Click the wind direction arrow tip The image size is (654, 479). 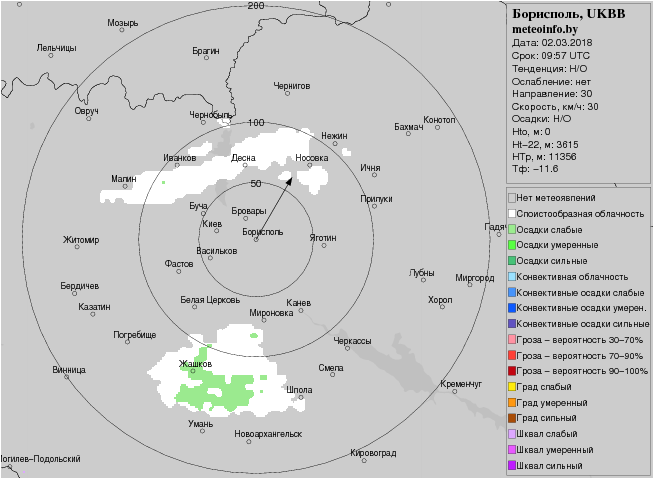click(x=291, y=178)
